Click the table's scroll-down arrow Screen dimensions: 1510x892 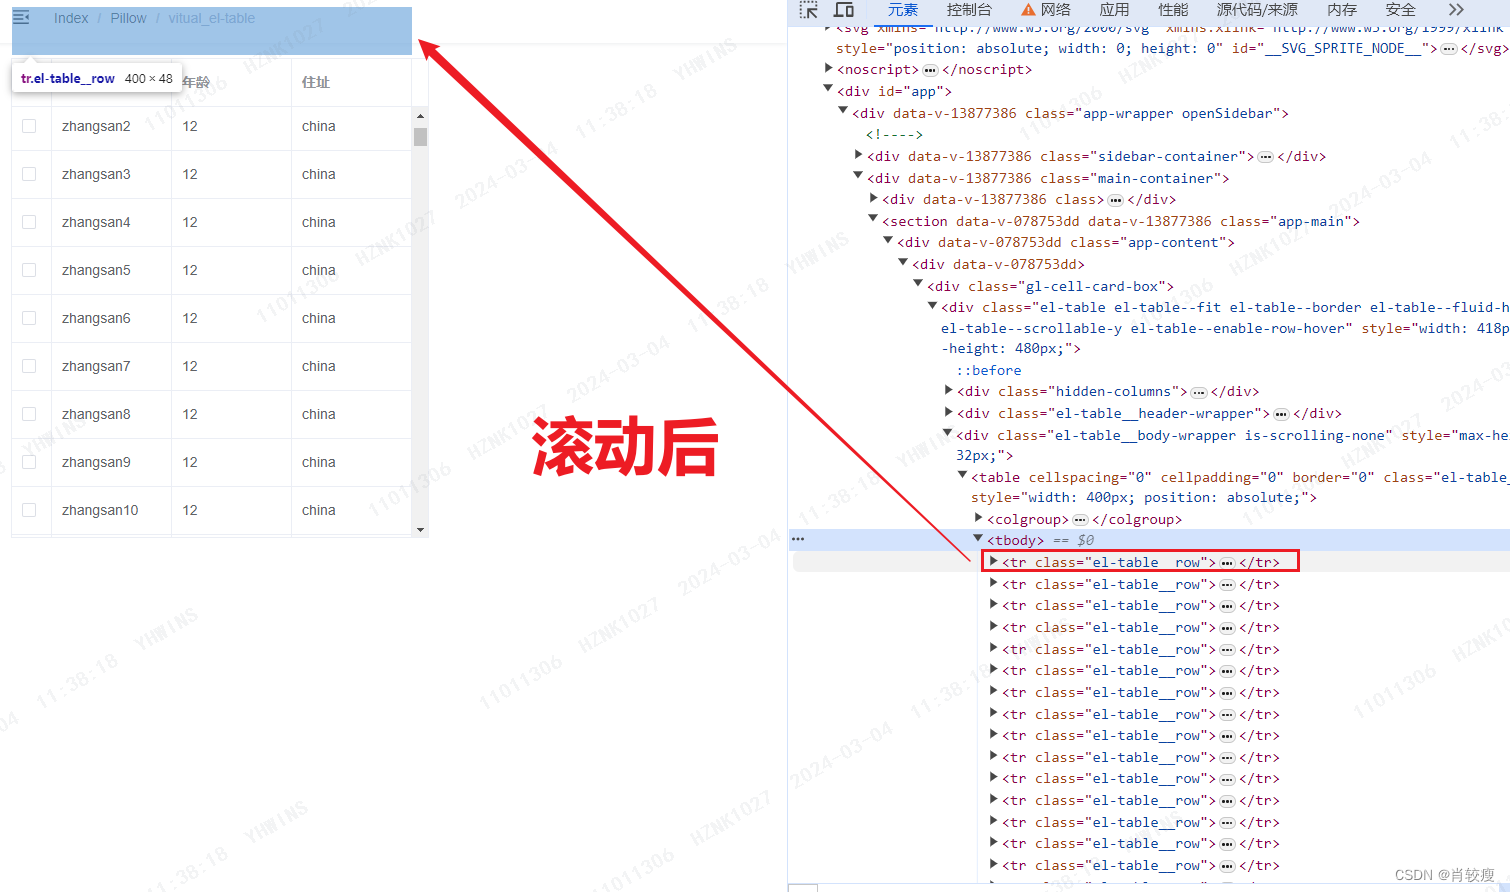click(x=420, y=530)
